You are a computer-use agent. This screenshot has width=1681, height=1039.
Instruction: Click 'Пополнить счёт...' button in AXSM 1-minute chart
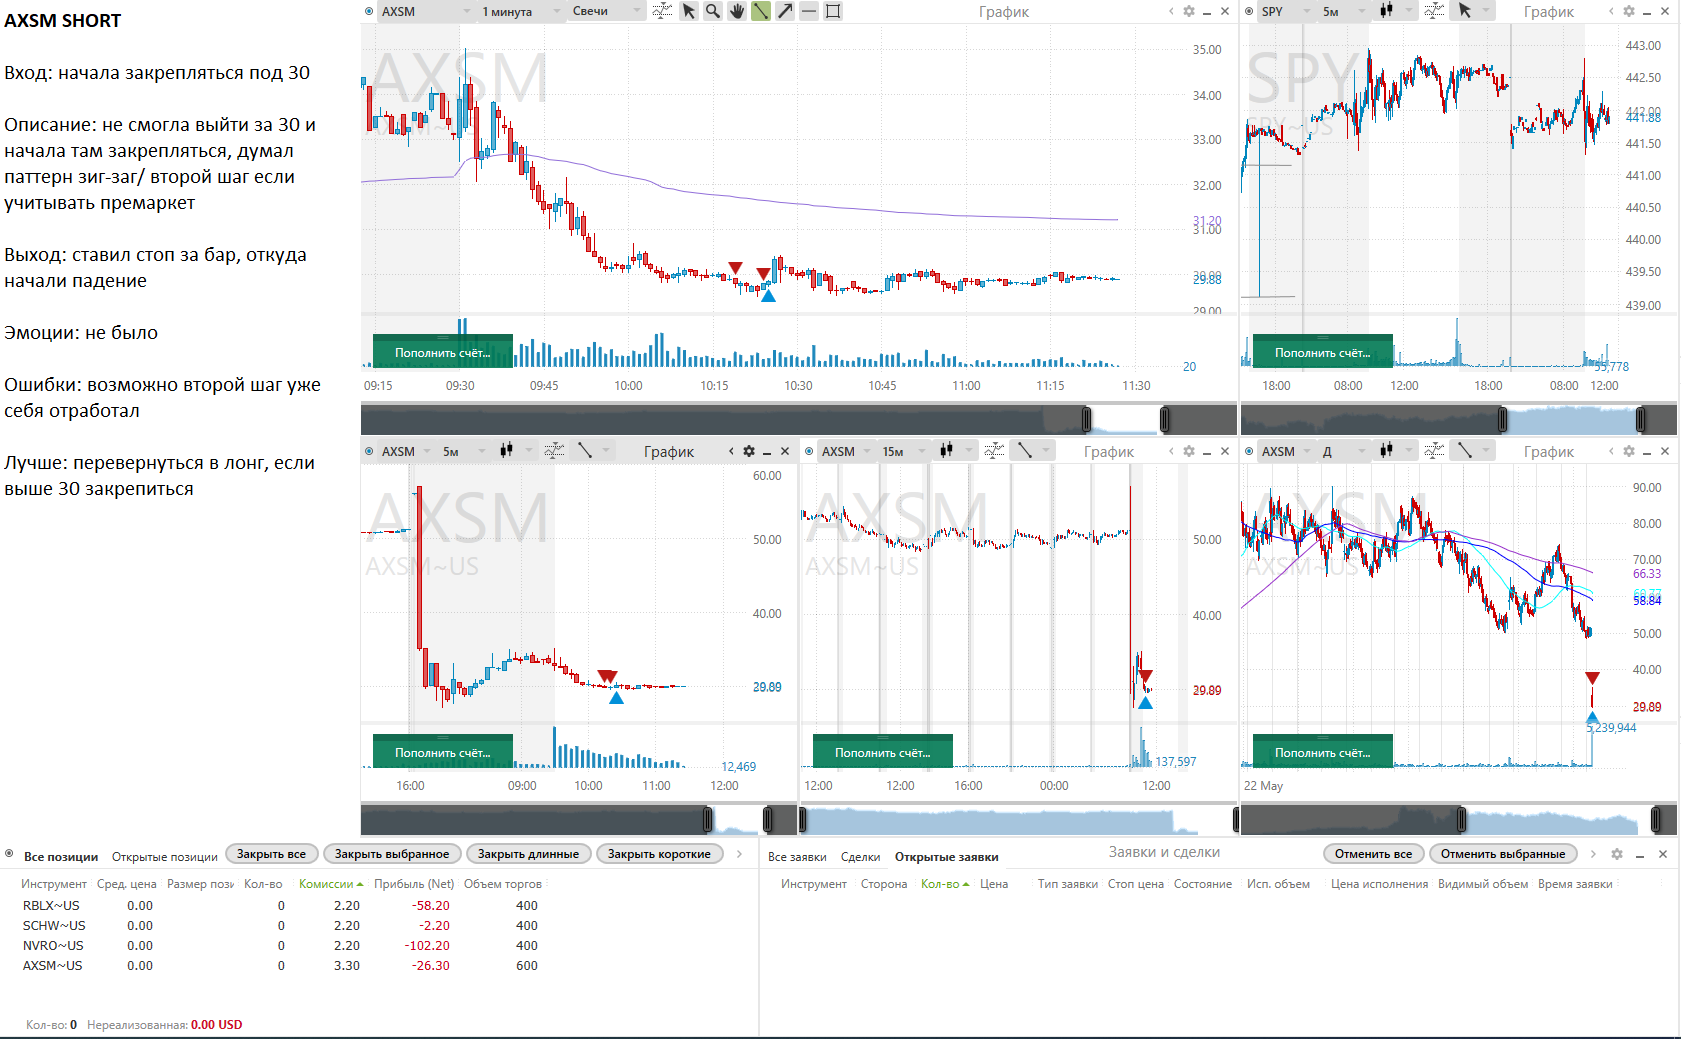[x=442, y=352]
